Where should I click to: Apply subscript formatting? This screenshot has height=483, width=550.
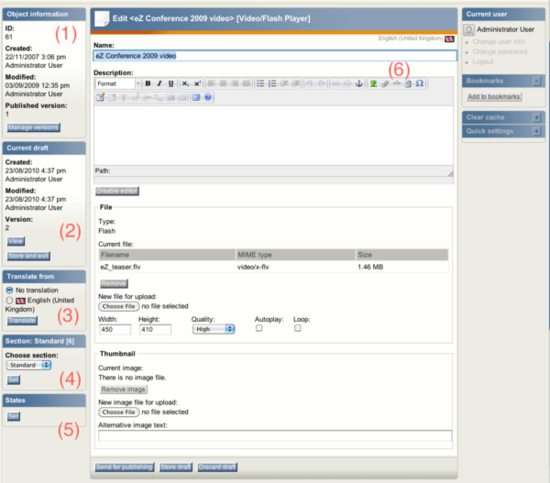pos(185,83)
